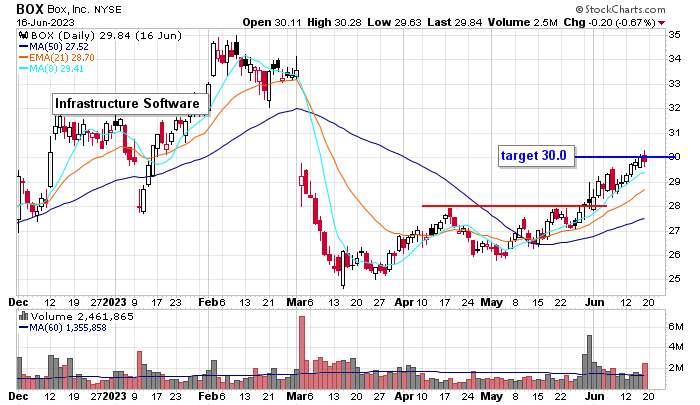Click the red down-arrow change indicator
700x405 pixels.
pyautogui.click(x=662, y=23)
